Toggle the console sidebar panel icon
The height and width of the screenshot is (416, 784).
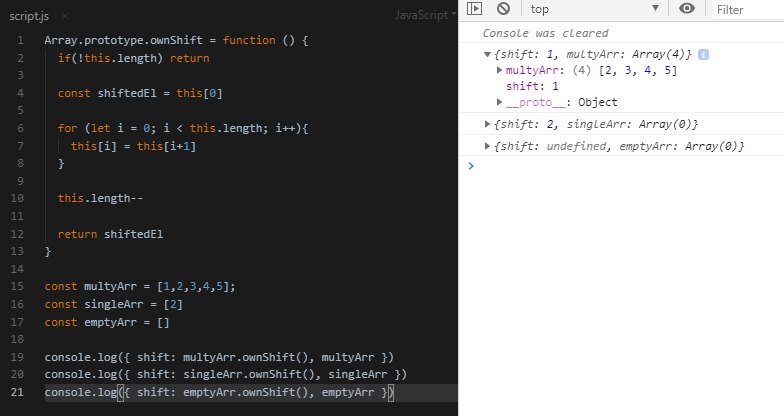point(474,8)
